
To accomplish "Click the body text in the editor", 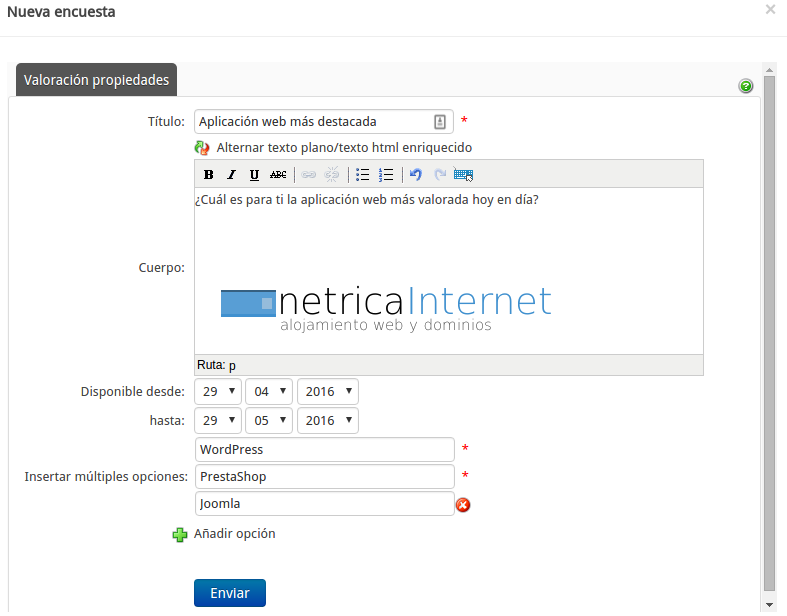I will point(367,200).
